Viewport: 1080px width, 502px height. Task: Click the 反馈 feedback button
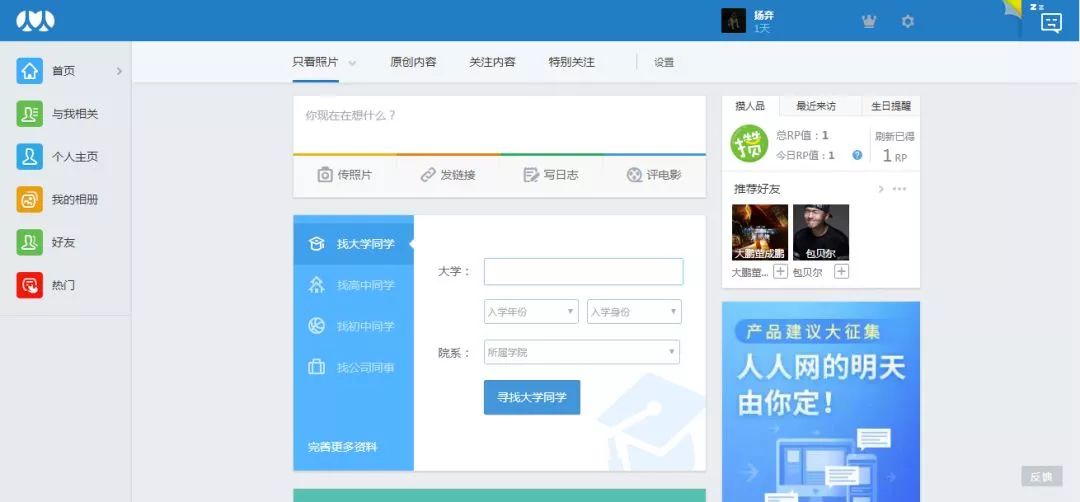point(1041,476)
